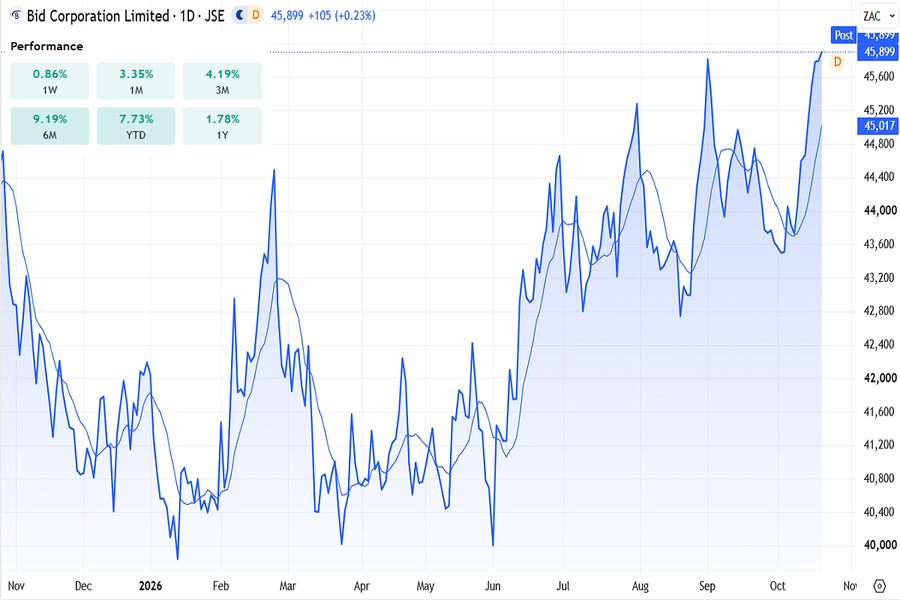
Task: Click the Feb label on the time axis
Action: point(220,586)
